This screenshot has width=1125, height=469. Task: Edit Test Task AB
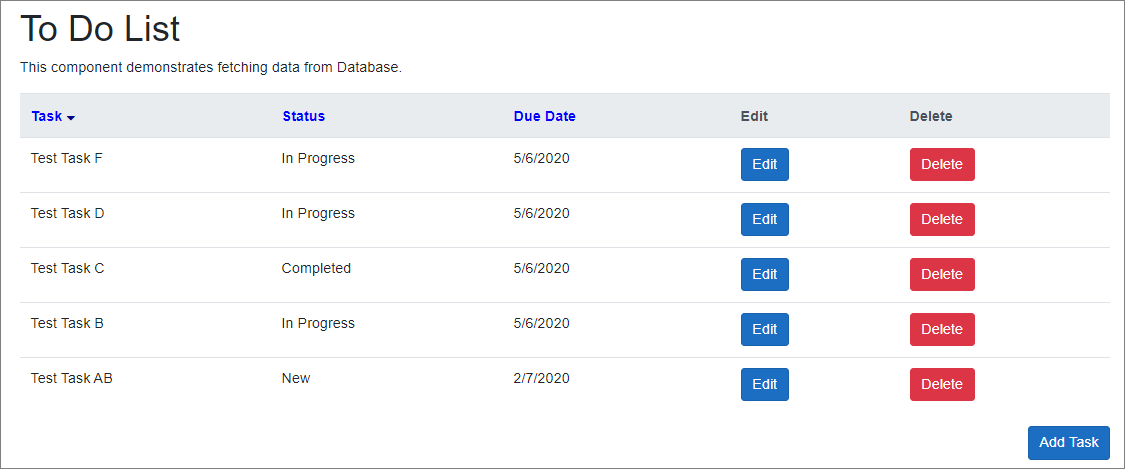tap(764, 385)
